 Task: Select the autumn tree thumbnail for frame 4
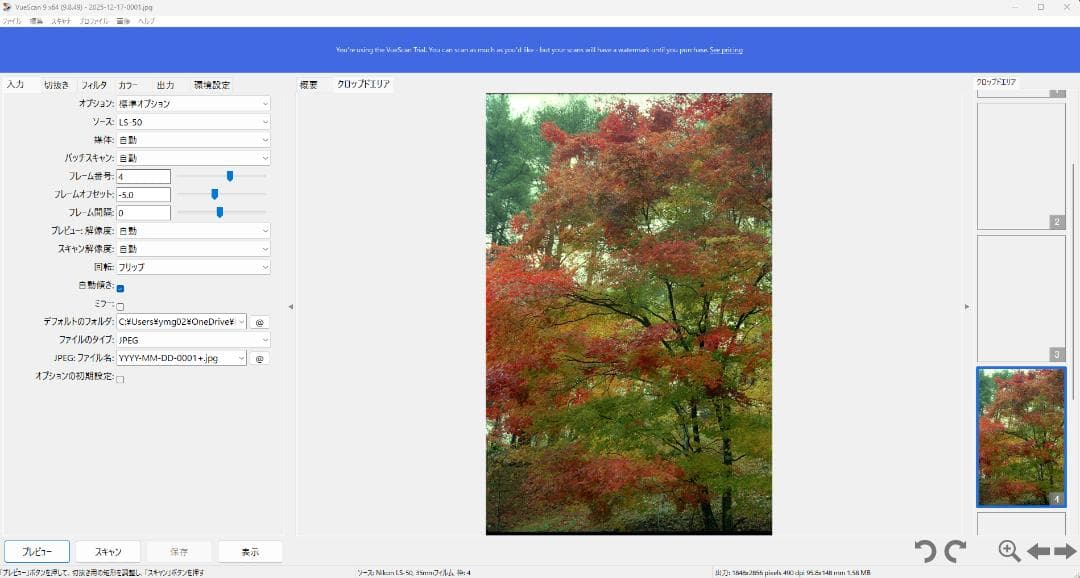[x=1021, y=437]
